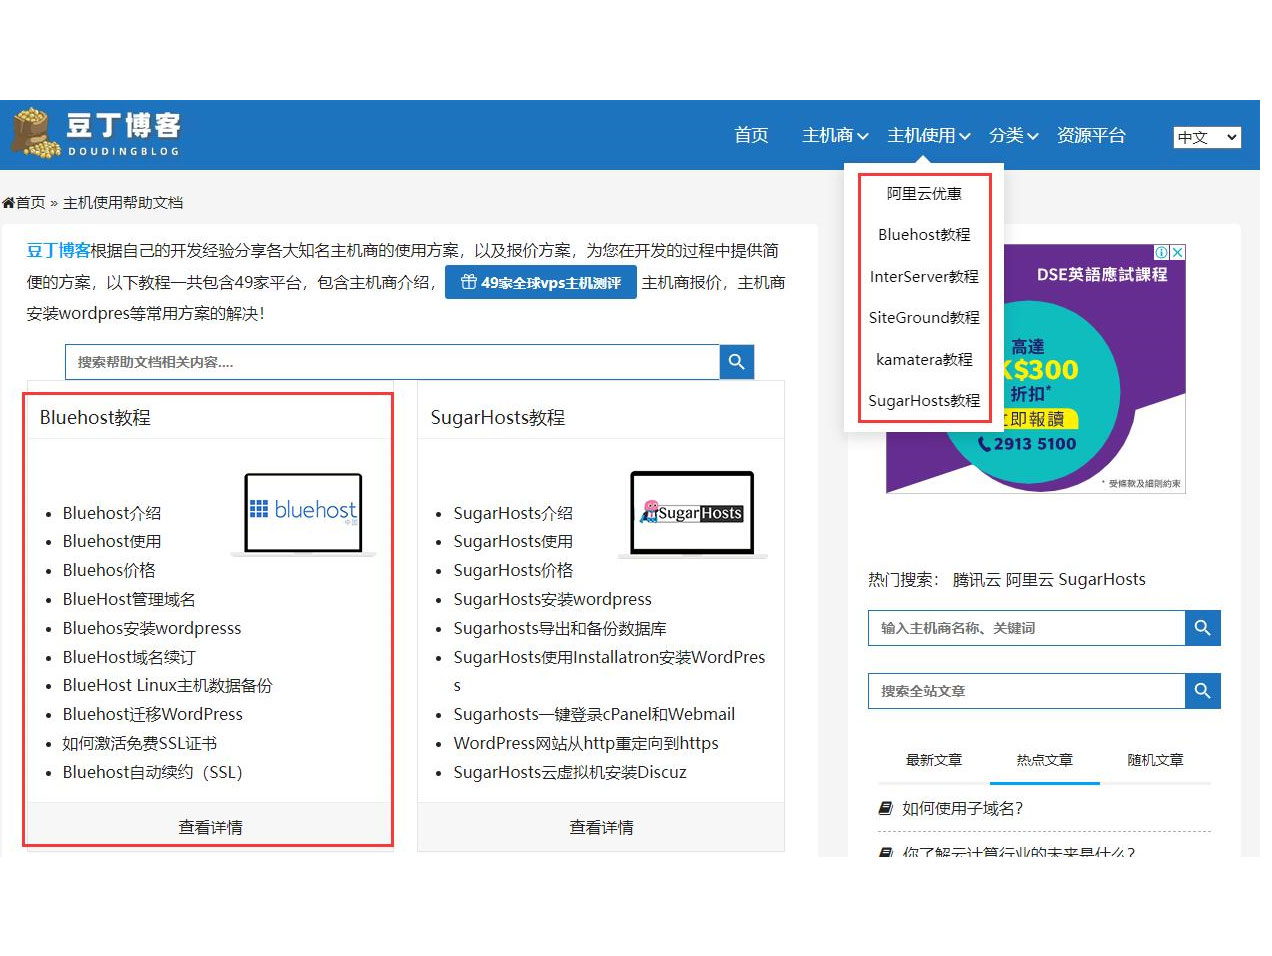Focus the 输入主机商名称、关键词 field

click(1027, 628)
